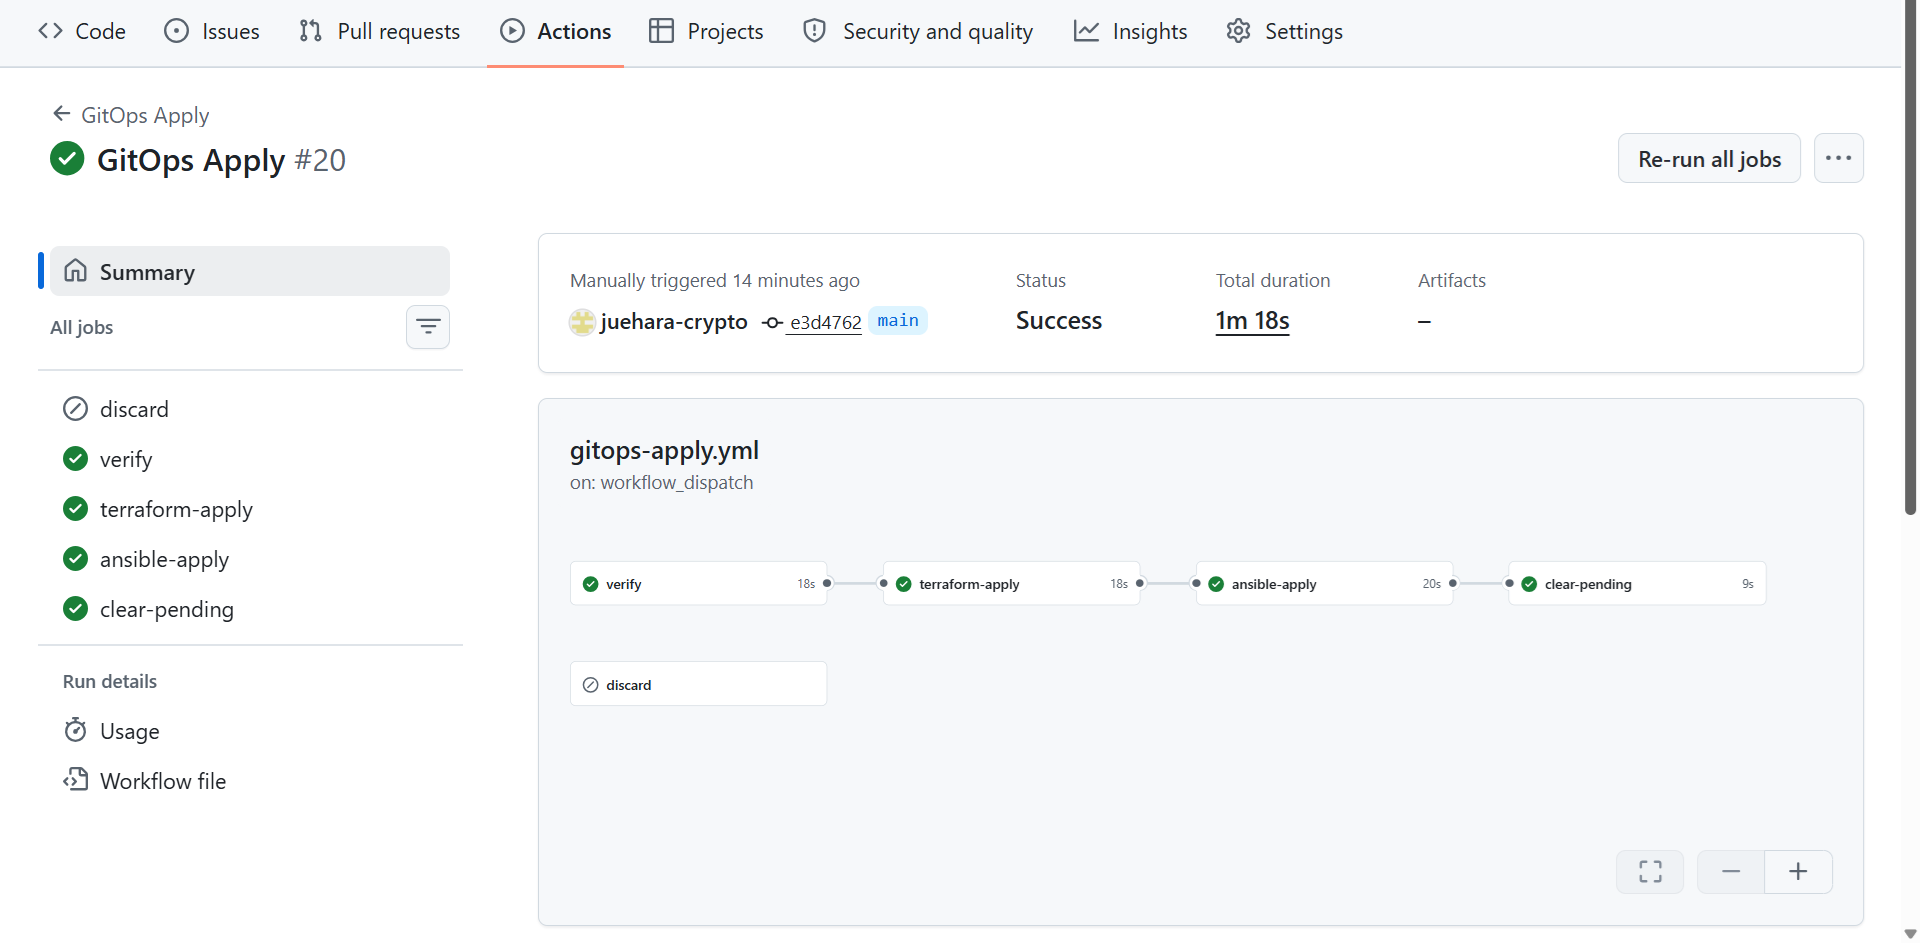
Task: Open commit e3d4762
Action: pos(825,322)
